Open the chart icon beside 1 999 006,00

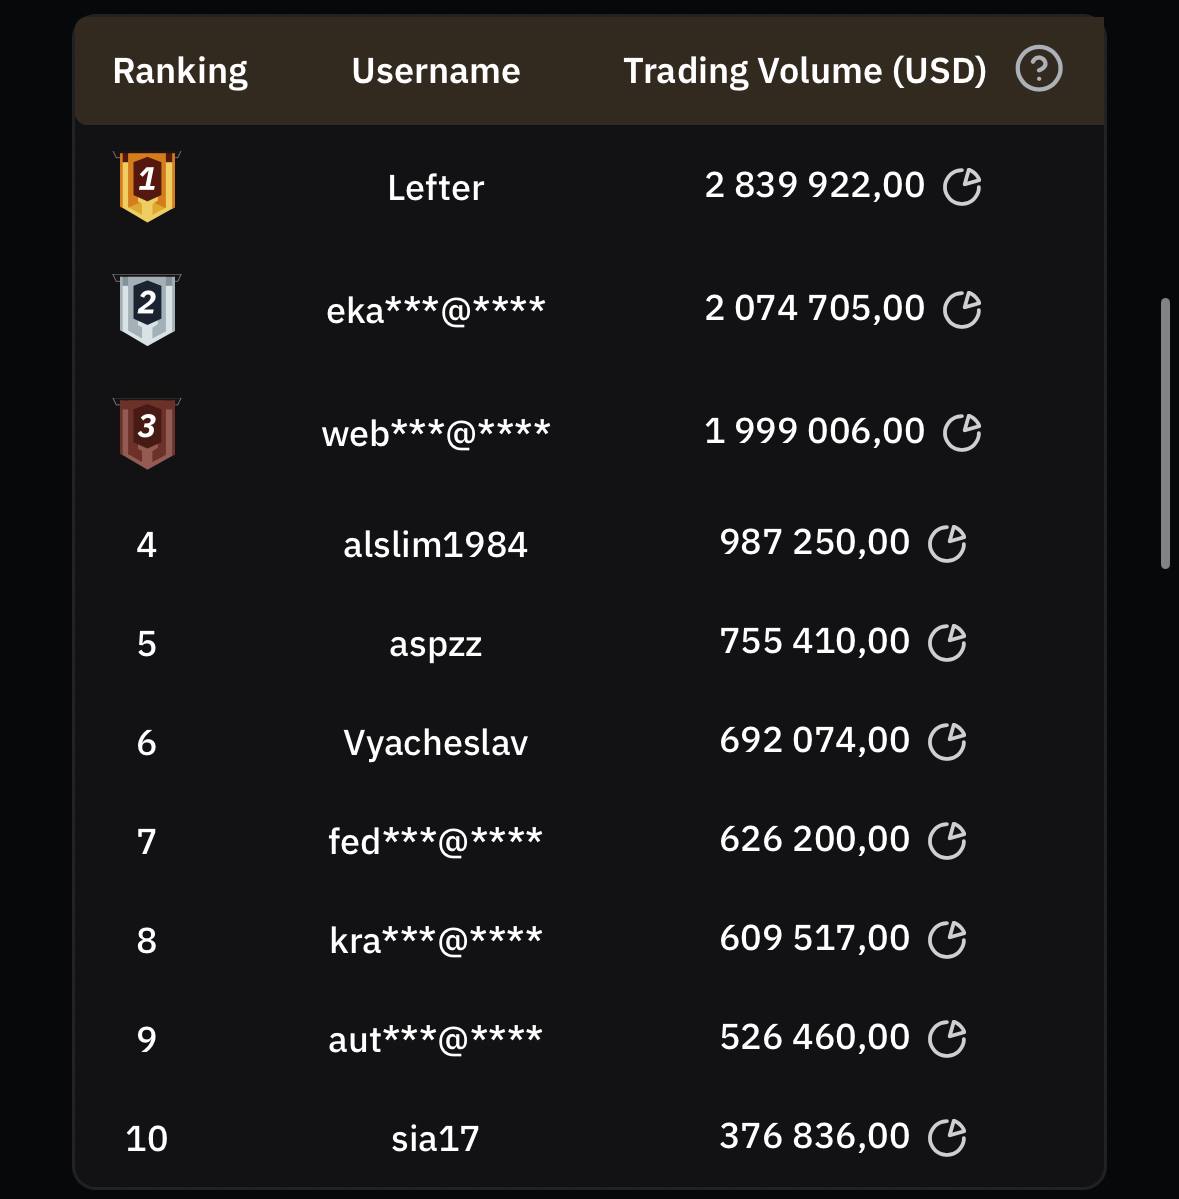pos(962,433)
